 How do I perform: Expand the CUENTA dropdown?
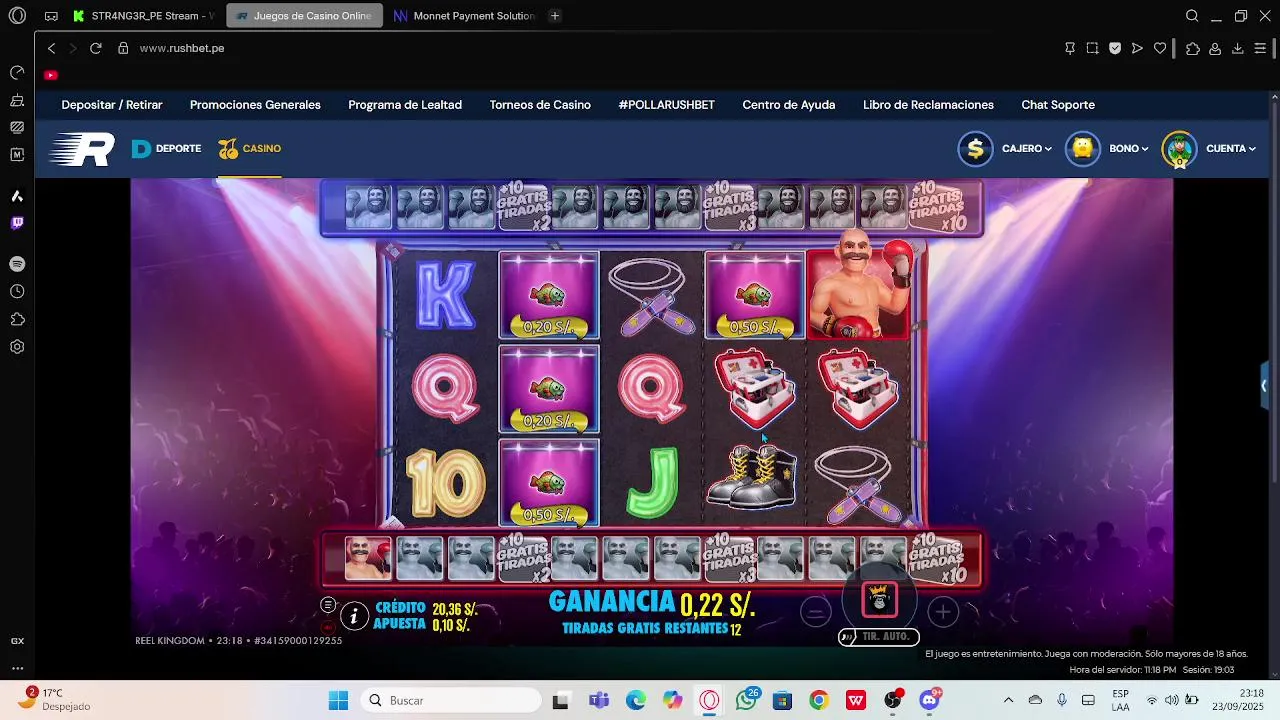coord(1231,149)
